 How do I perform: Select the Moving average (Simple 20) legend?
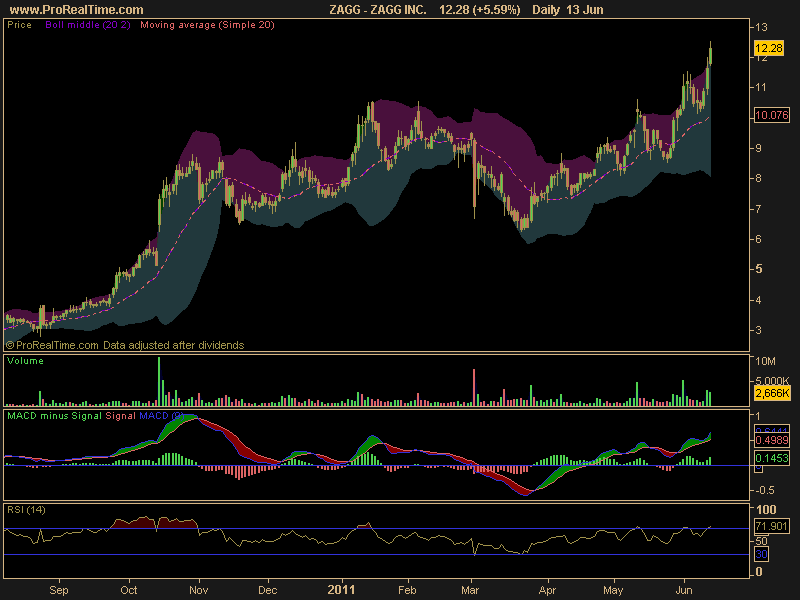point(207,24)
